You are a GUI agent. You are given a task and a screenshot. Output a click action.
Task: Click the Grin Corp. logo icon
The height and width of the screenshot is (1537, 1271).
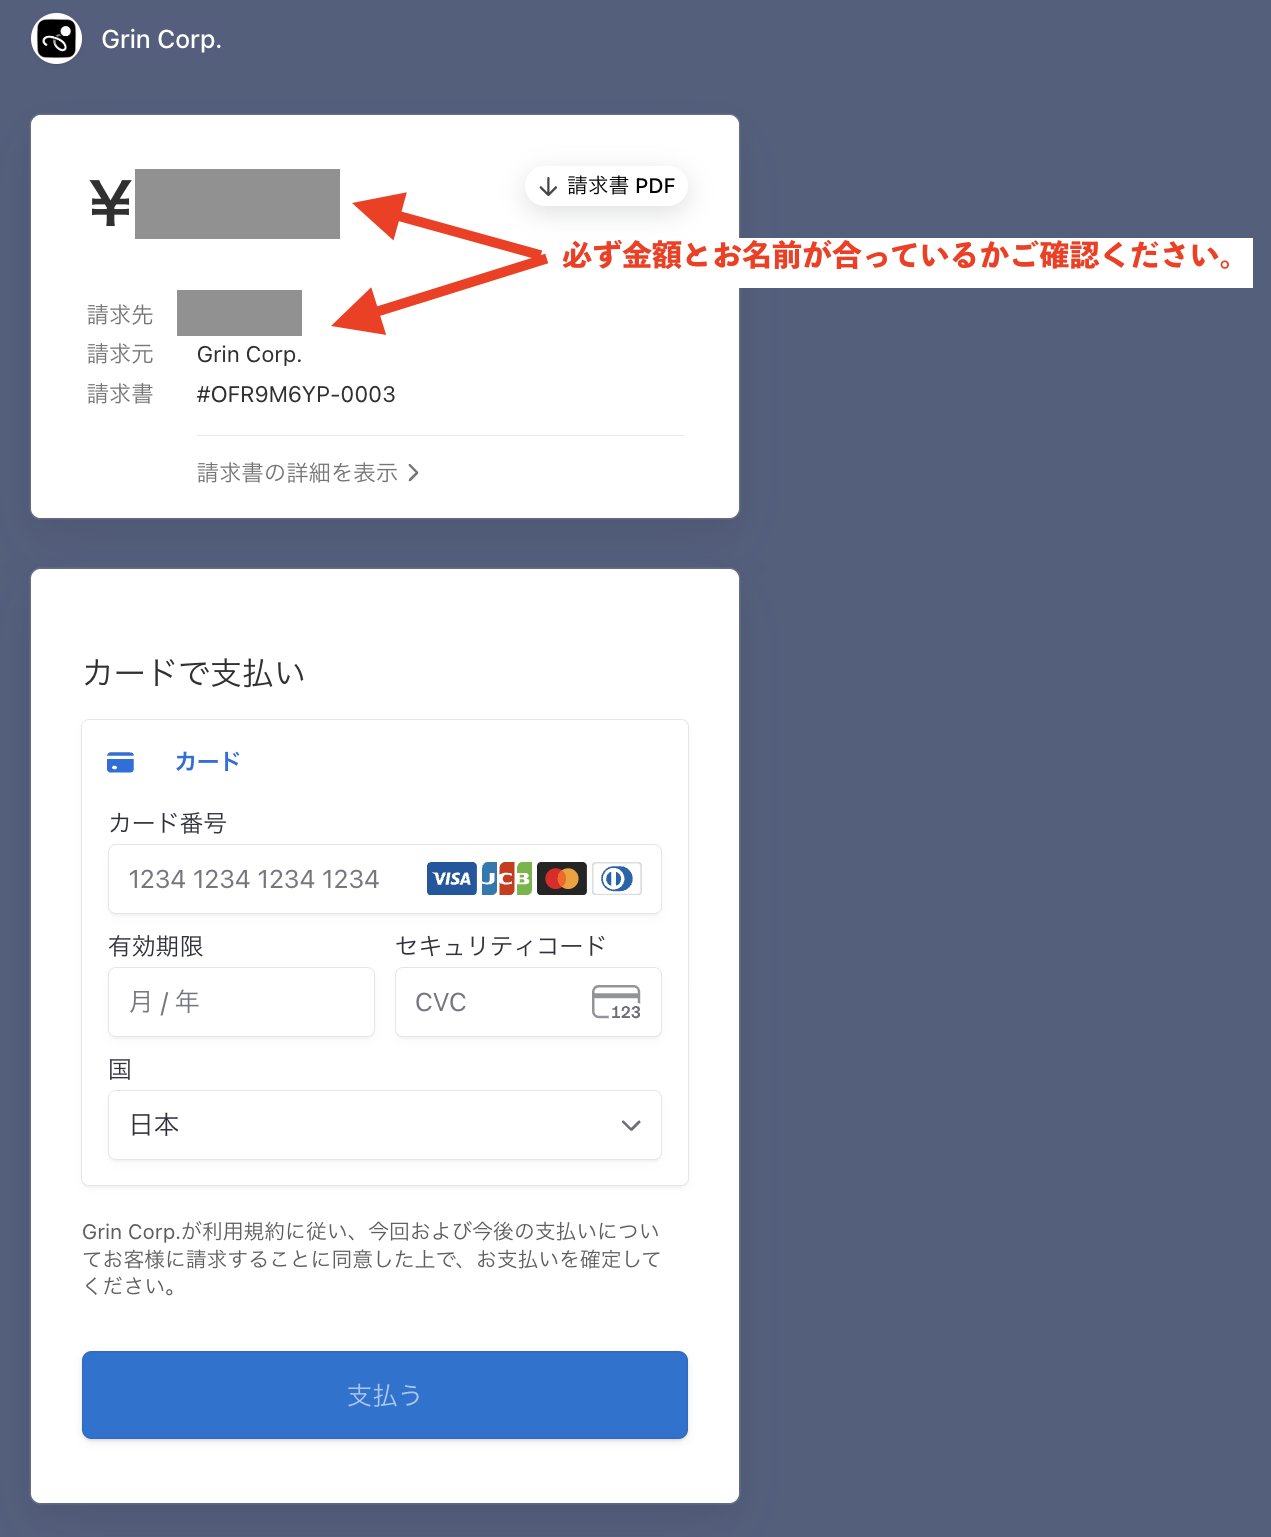(57, 39)
